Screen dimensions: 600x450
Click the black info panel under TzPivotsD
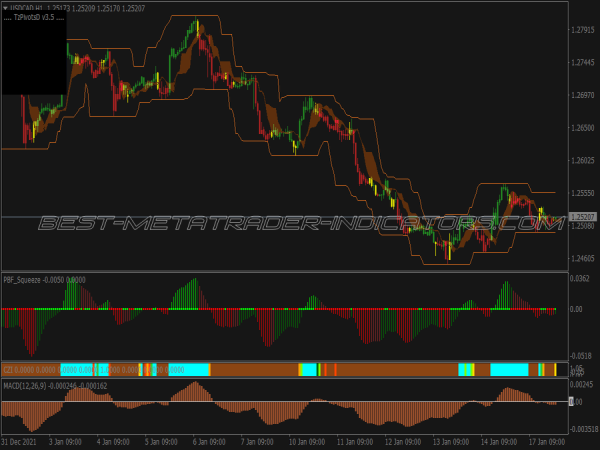pyautogui.click(x=33, y=58)
